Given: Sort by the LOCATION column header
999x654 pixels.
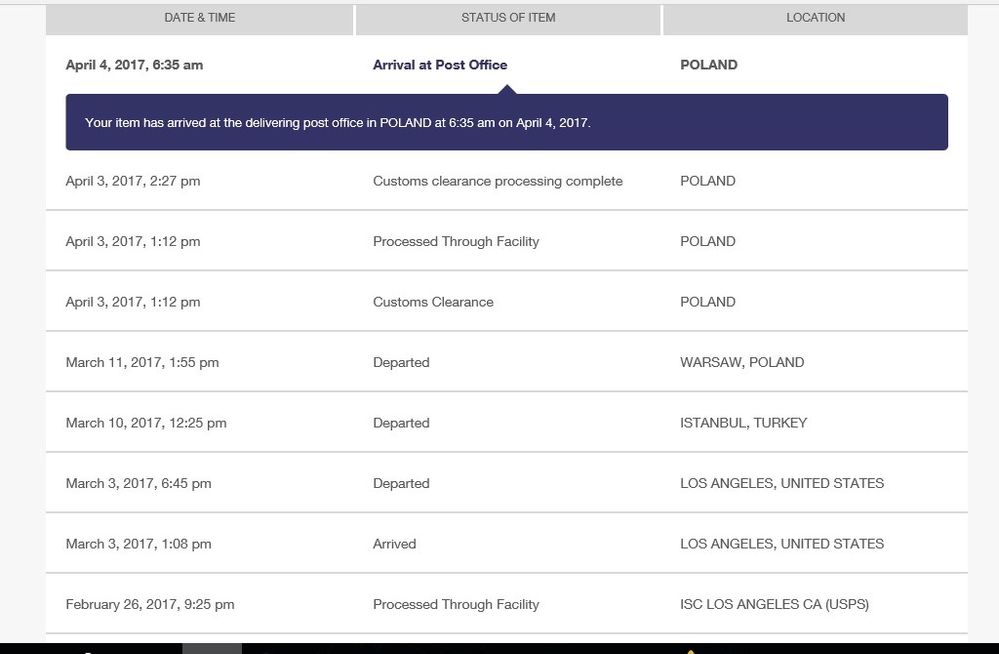Looking at the screenshot, I should (x=815, y=17).
